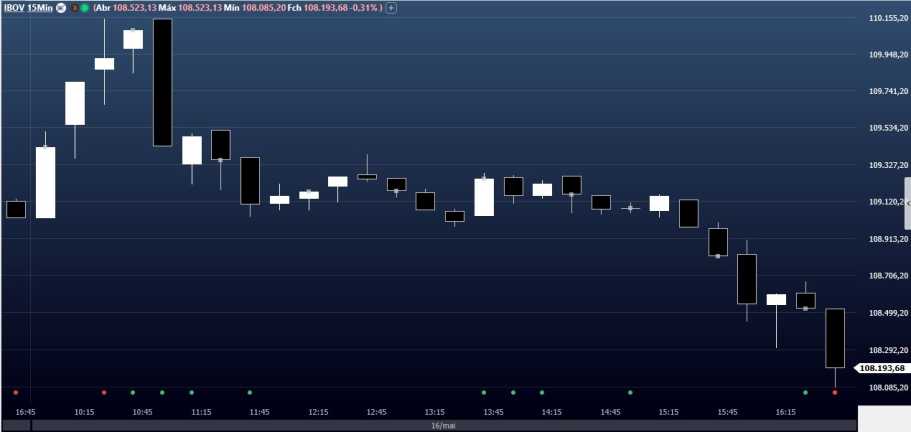Click the red event dot under last candle

coord(835,392)
